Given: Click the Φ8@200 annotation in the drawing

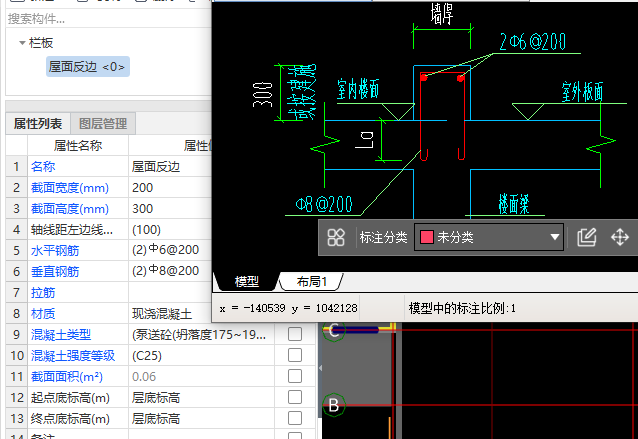Looking at the screenshot, I should [324, 204].
